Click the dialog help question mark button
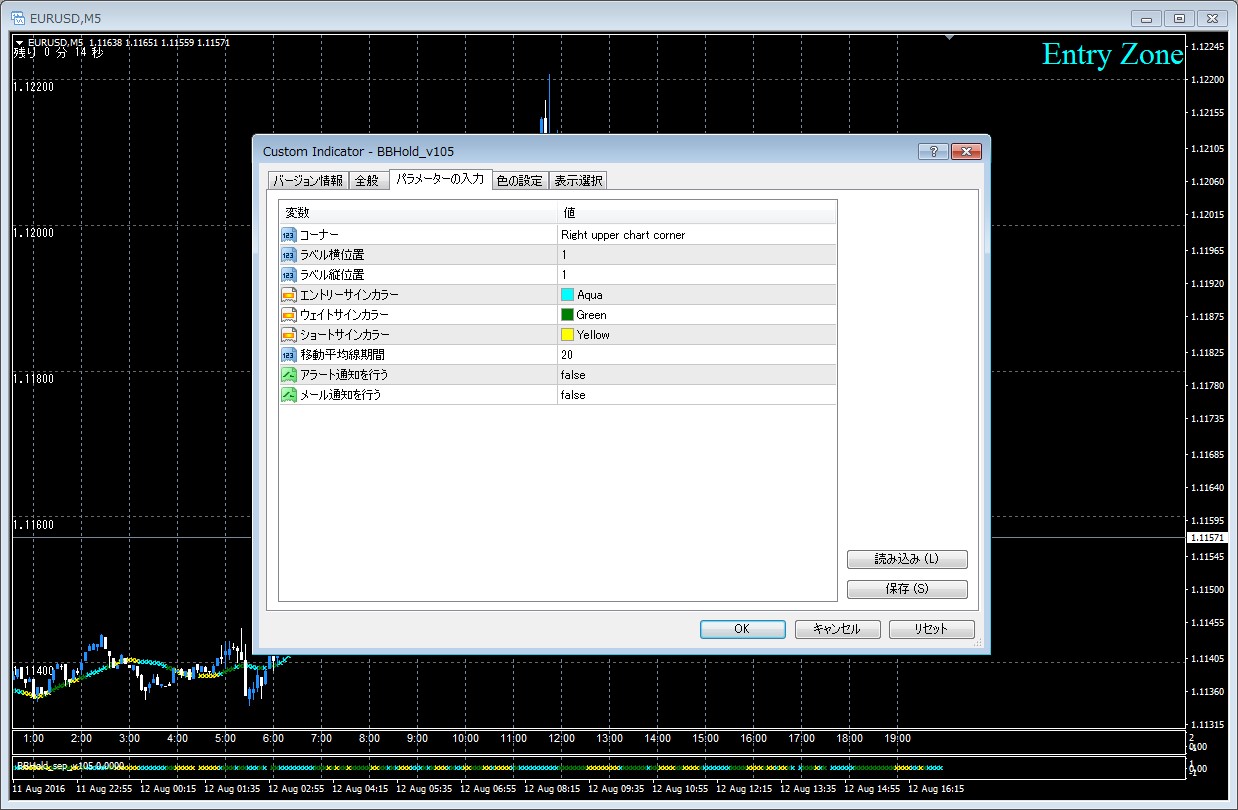 [x=932, y=151]
